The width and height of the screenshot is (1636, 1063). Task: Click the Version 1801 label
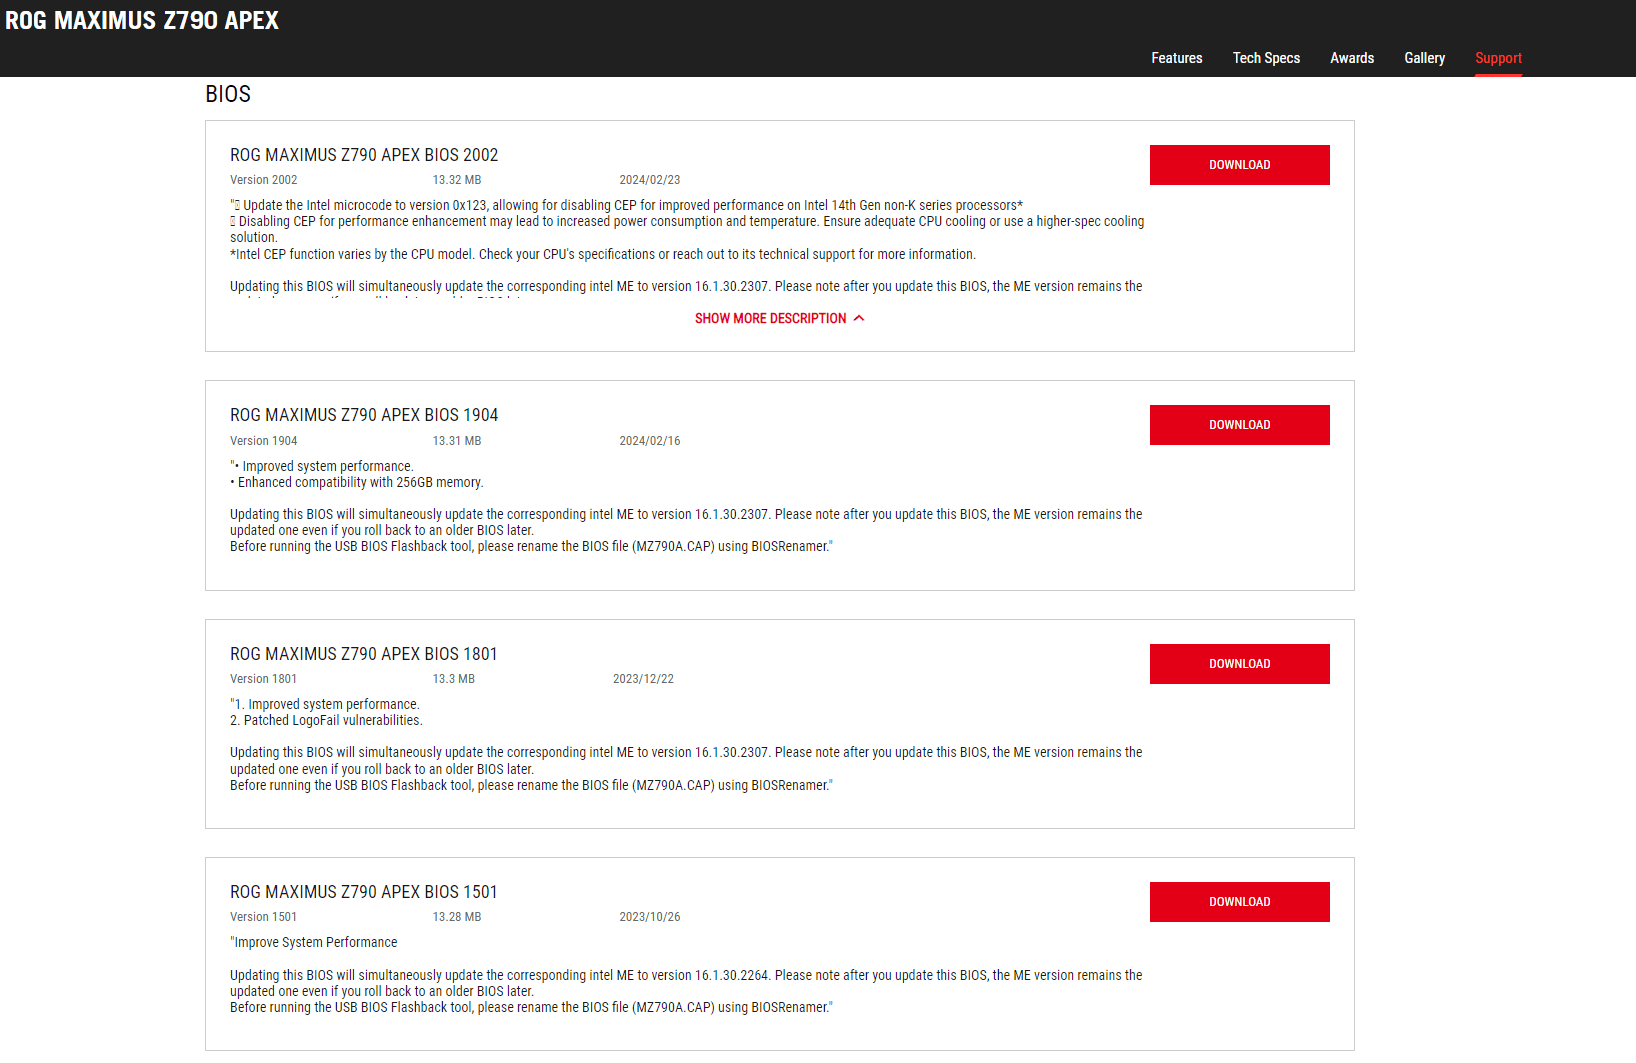coord(264,679)
